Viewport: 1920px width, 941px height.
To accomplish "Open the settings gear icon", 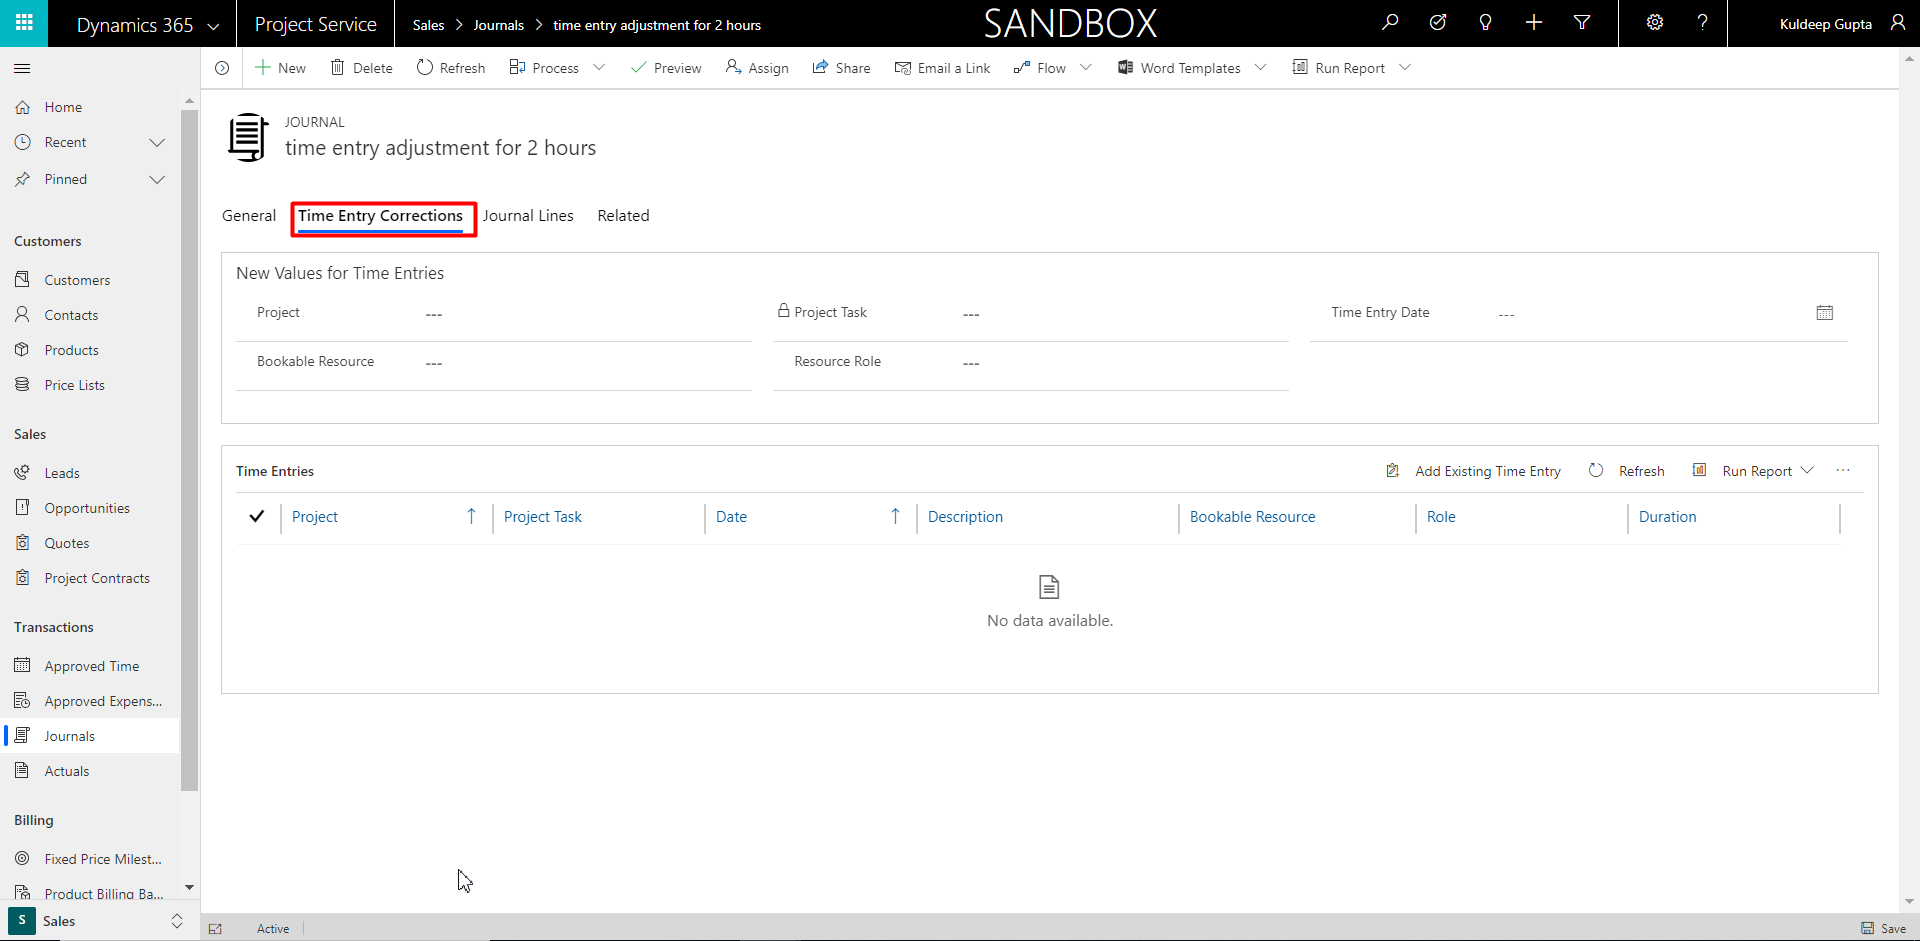I will (x=1655, y=23).
